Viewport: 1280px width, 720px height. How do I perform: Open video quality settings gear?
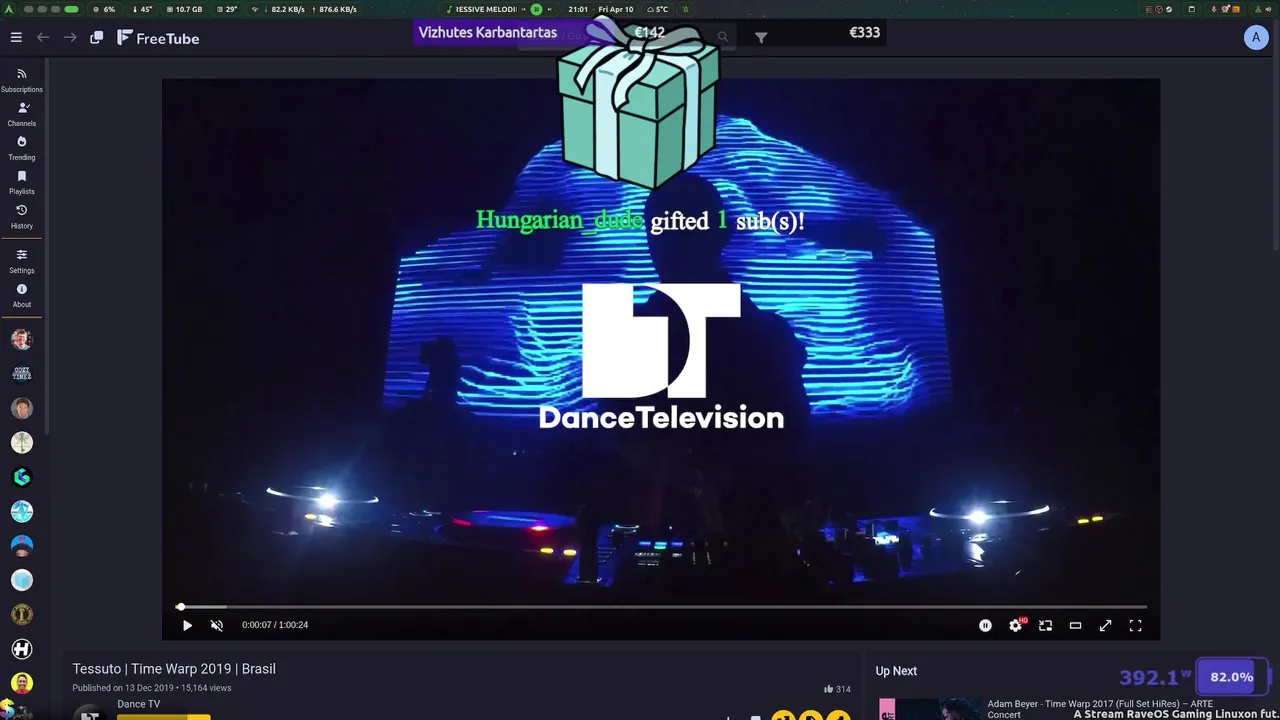click(x=1016, y=625)
